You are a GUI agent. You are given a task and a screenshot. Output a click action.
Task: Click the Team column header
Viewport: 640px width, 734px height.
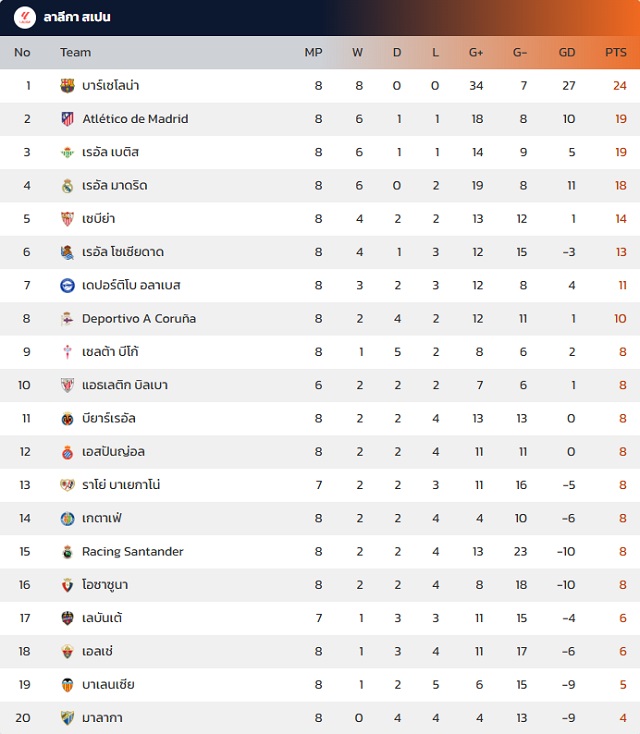(75, 52)
